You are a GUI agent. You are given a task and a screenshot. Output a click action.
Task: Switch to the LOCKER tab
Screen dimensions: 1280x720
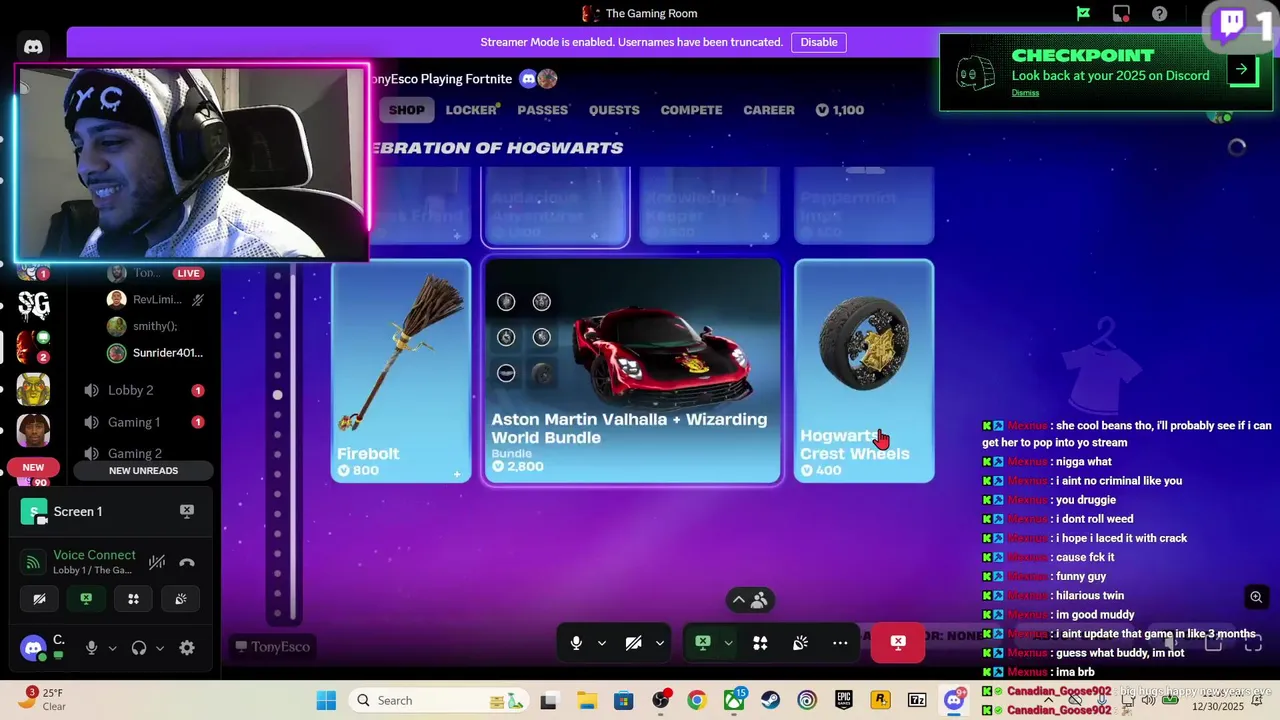click(x=471, y=110)
